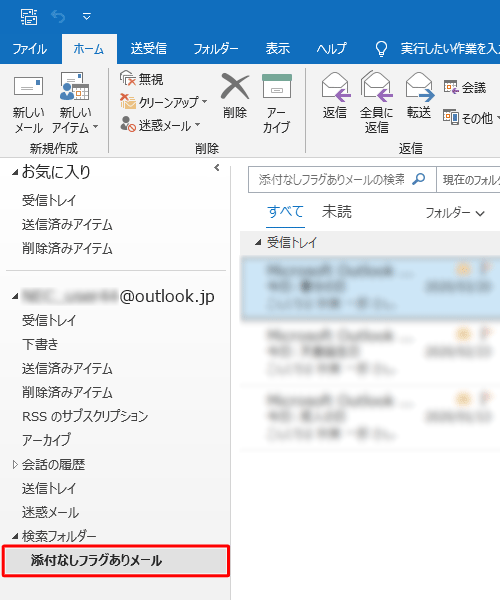Open the 下書き drafts folder

40,344
